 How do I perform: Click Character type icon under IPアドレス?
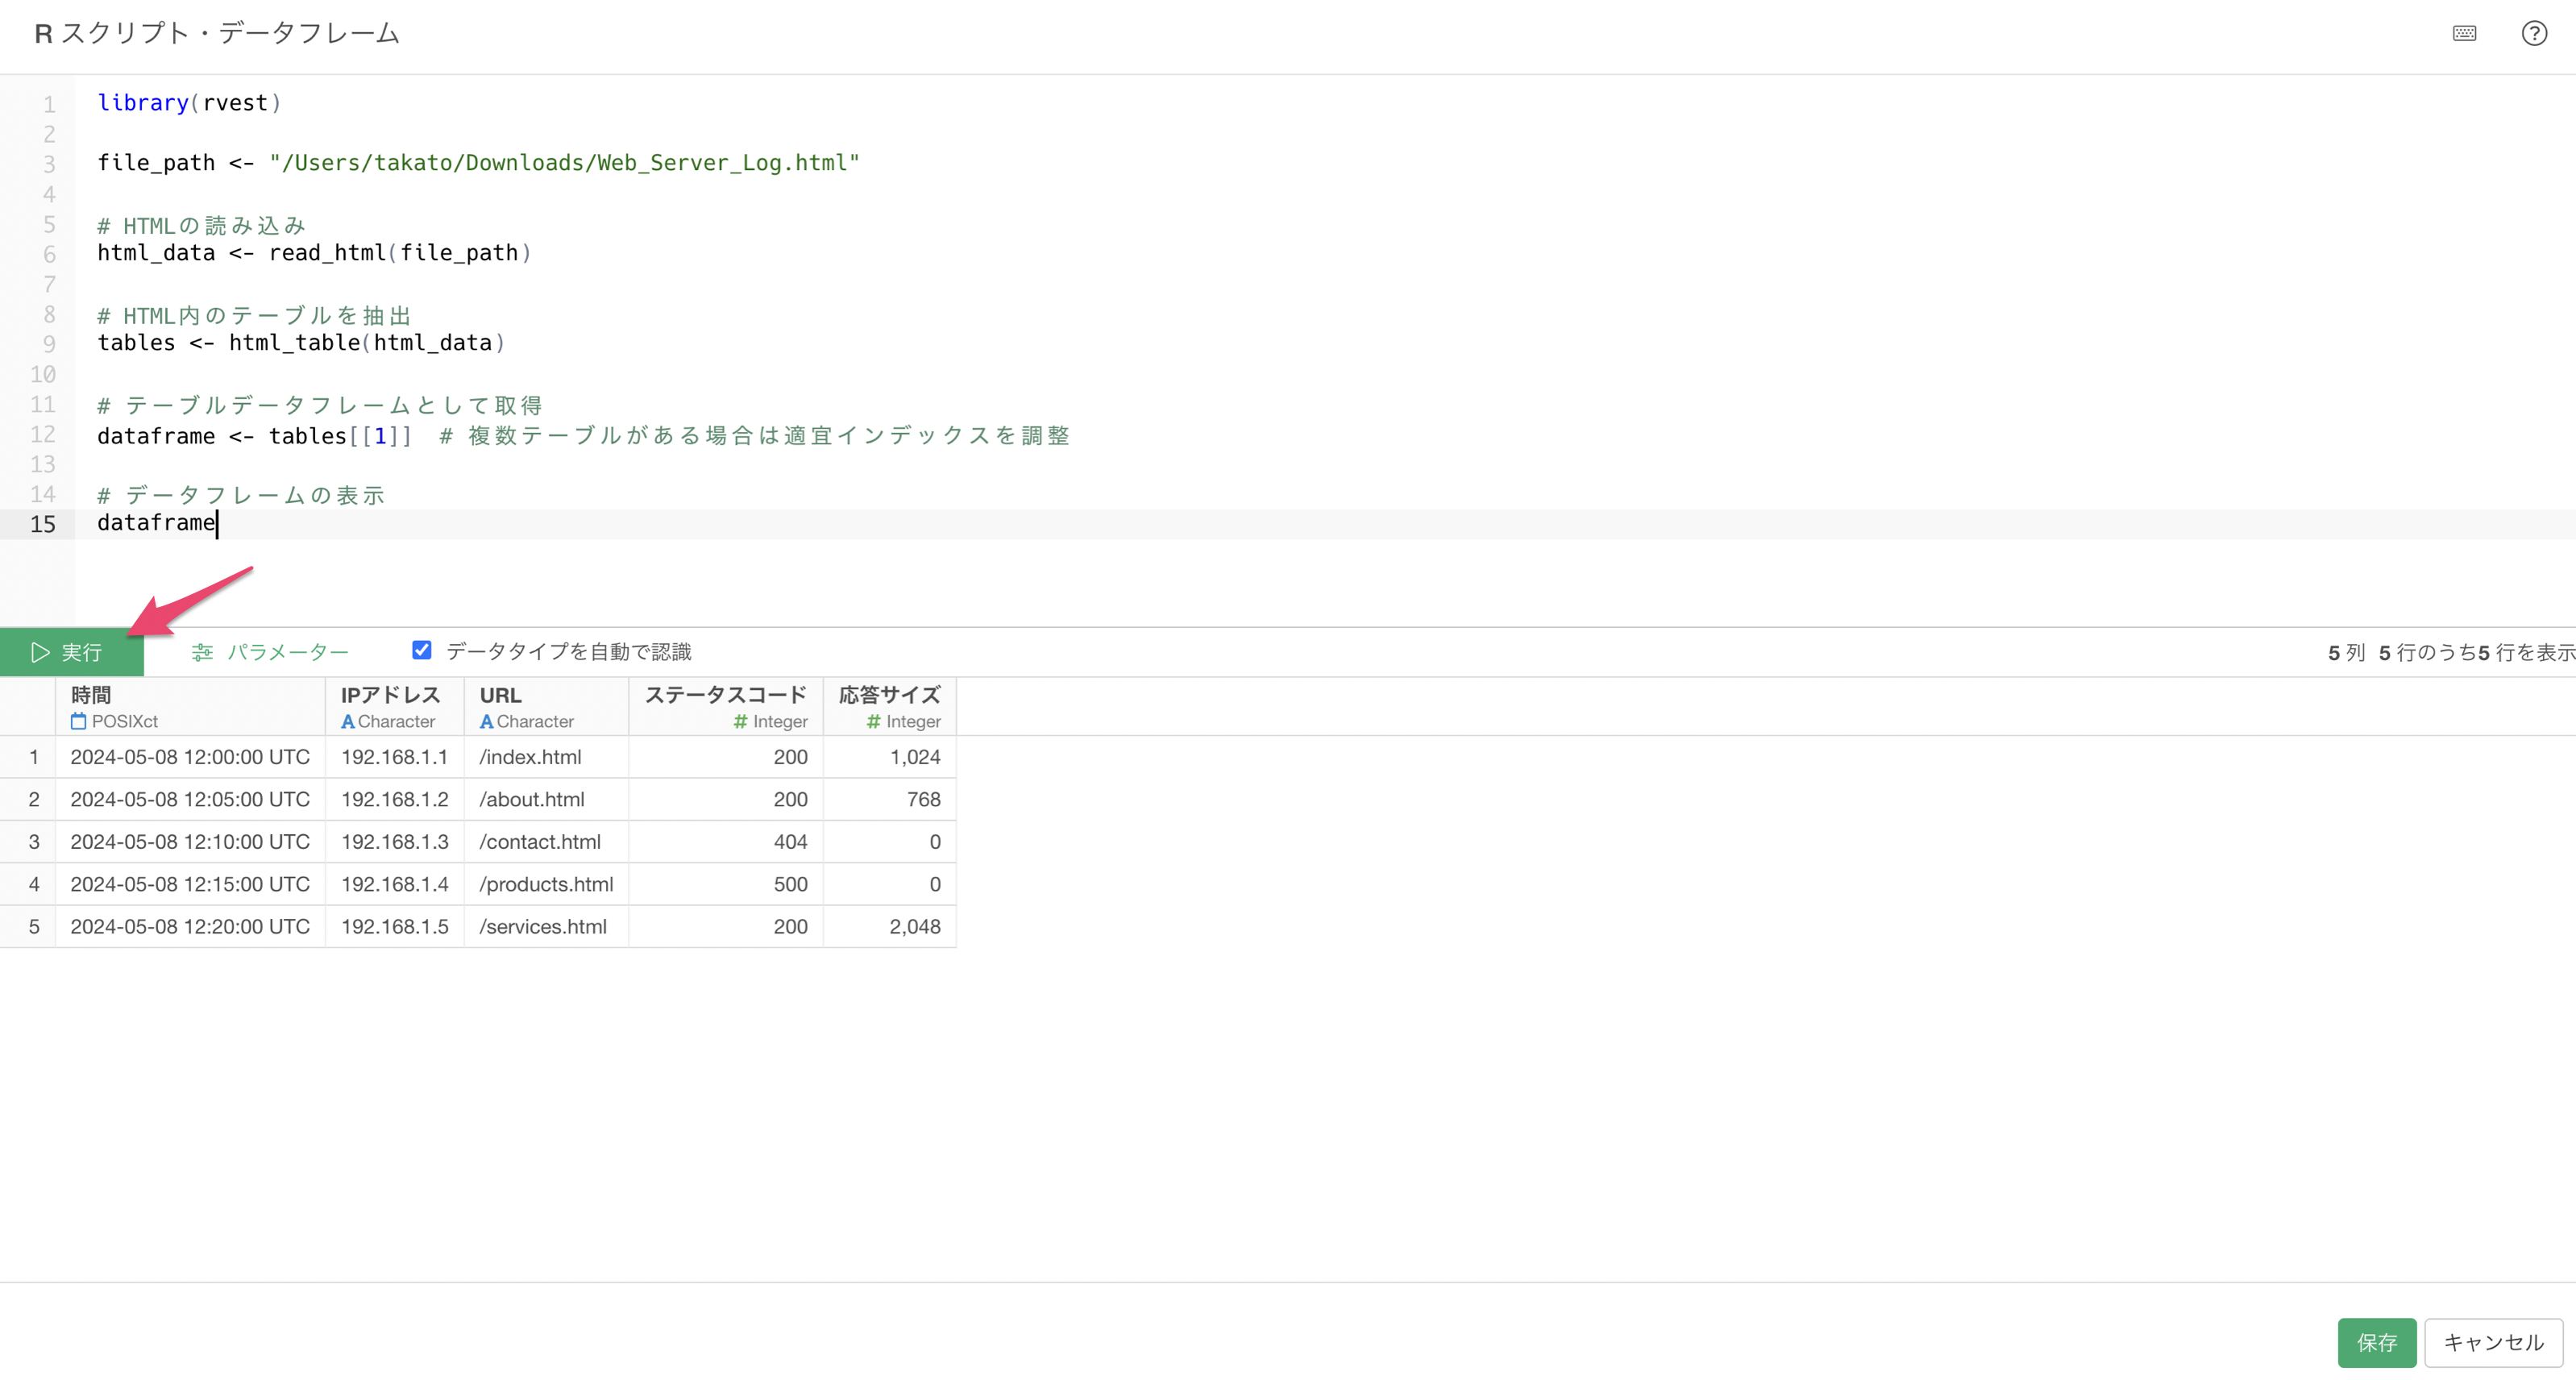click(347, 721)
